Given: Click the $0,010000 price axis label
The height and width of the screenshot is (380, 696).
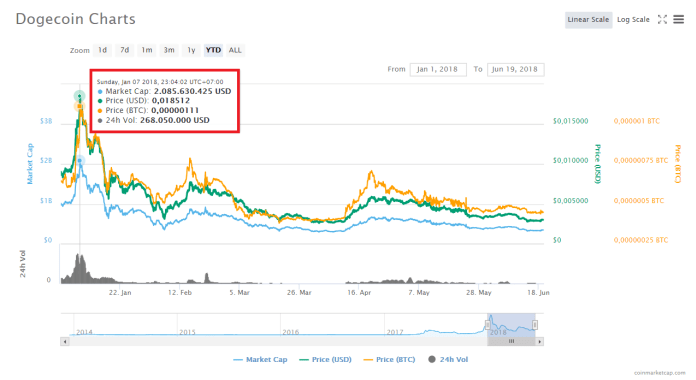Looking at the screenshot, I should [x=570, y=160].
